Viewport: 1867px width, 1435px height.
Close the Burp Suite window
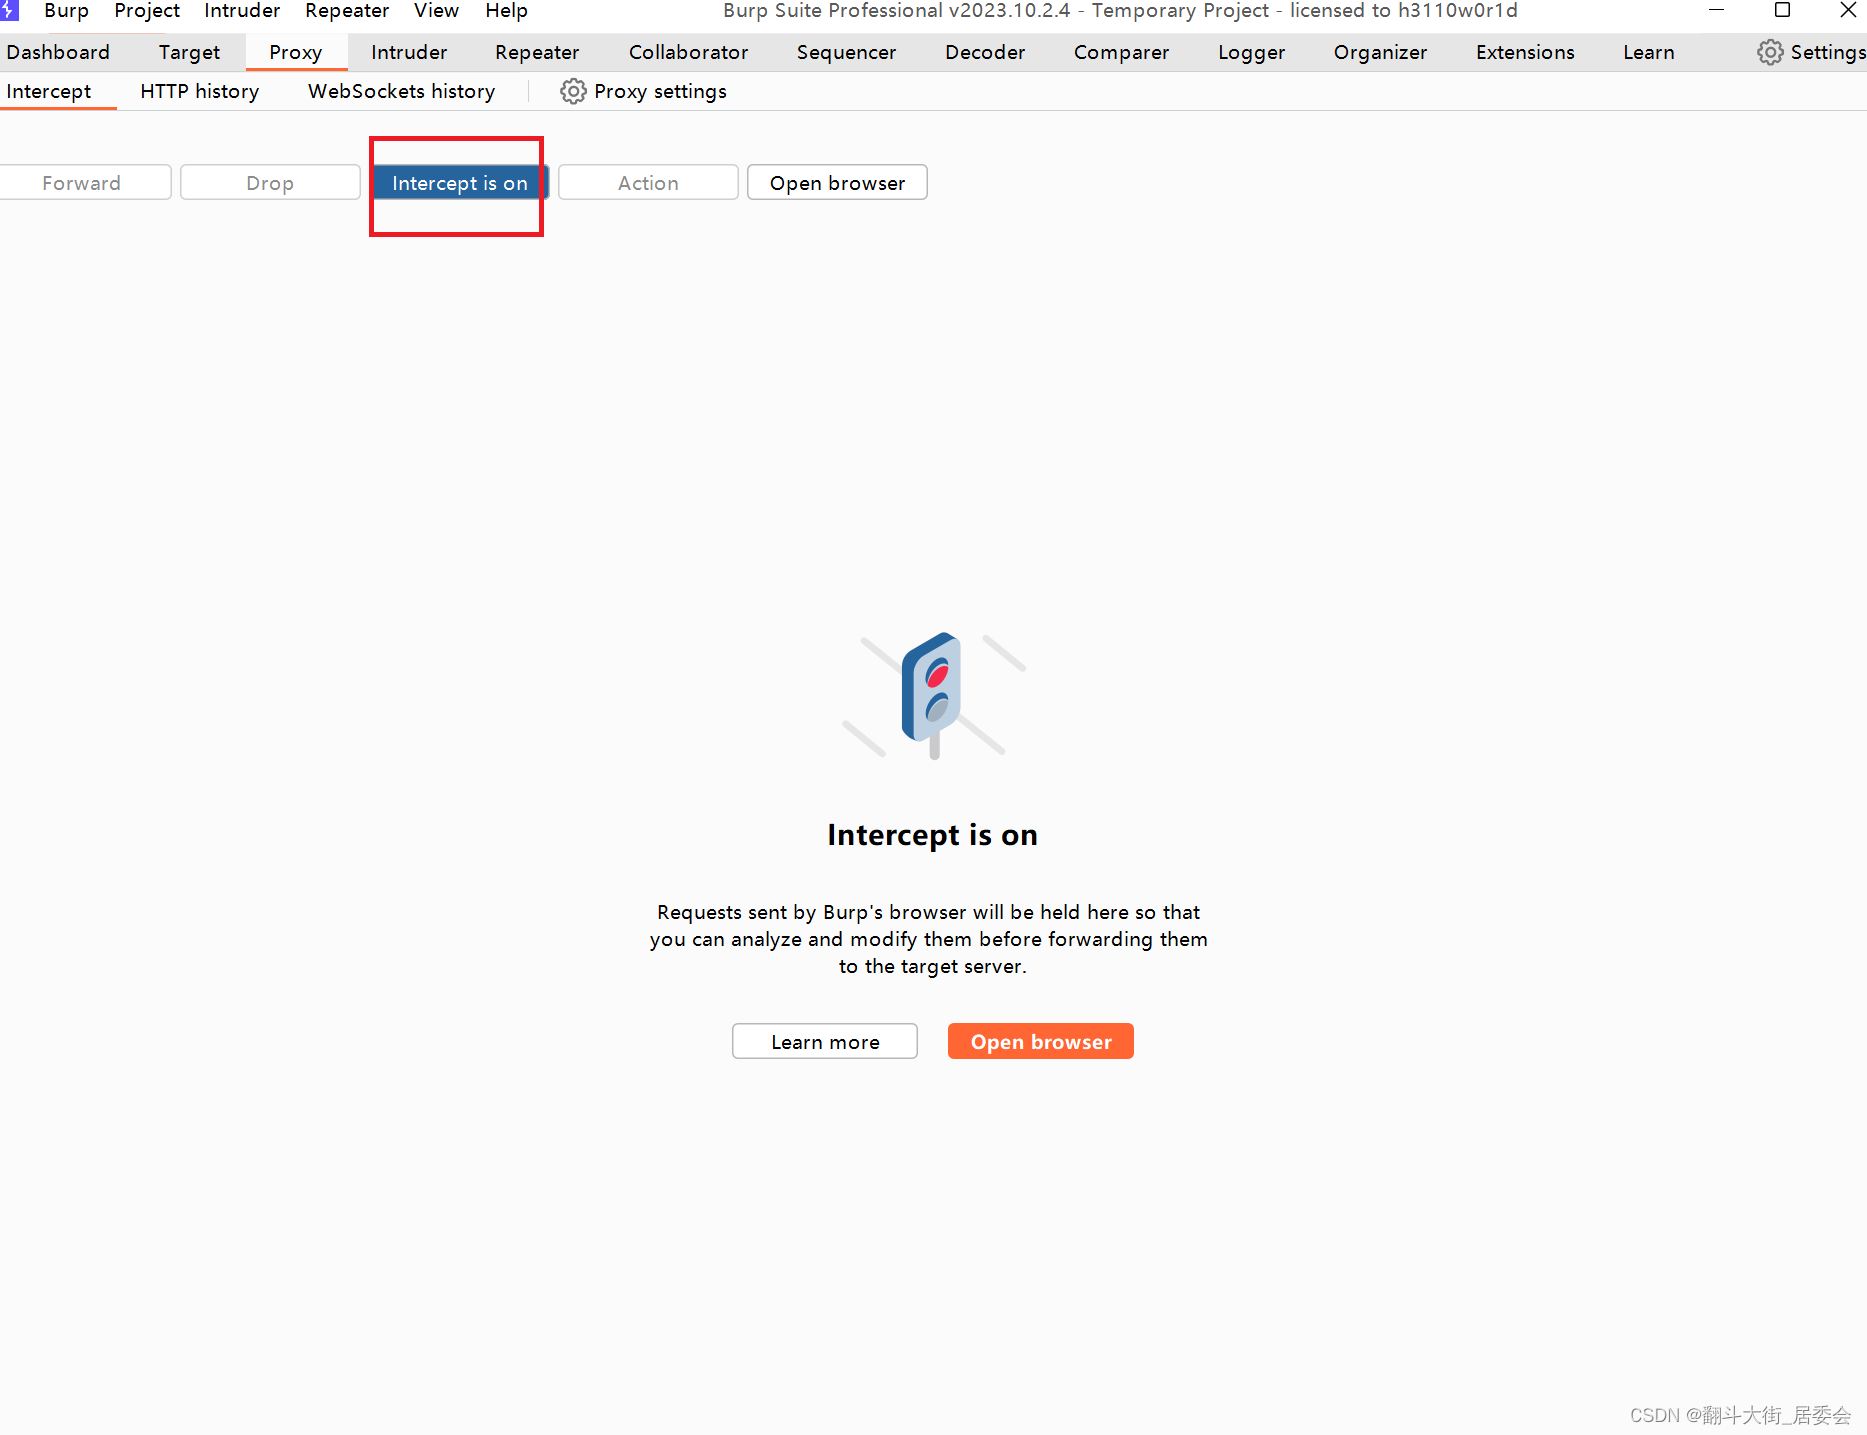coord(1848,10)
